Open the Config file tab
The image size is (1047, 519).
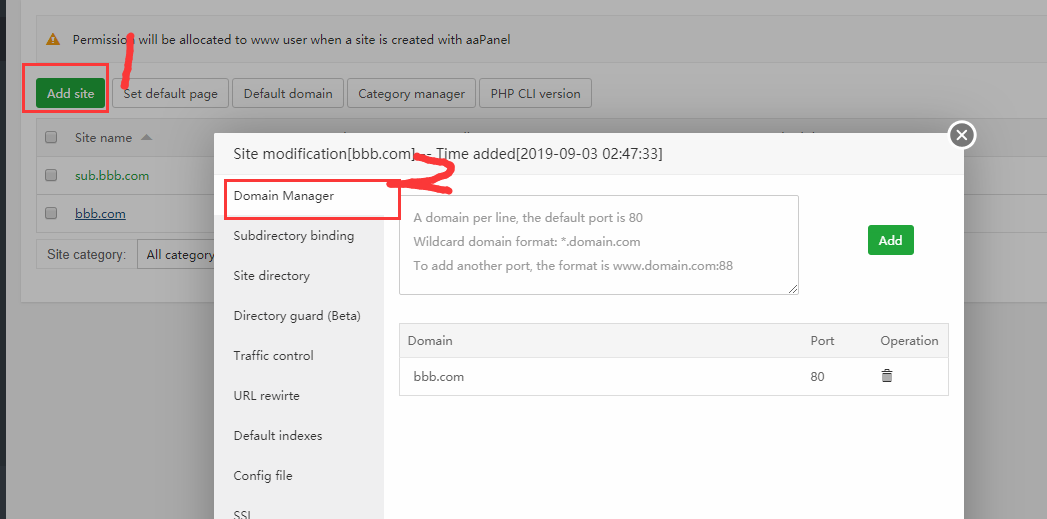pyautogui.click(x=263, y=476)
